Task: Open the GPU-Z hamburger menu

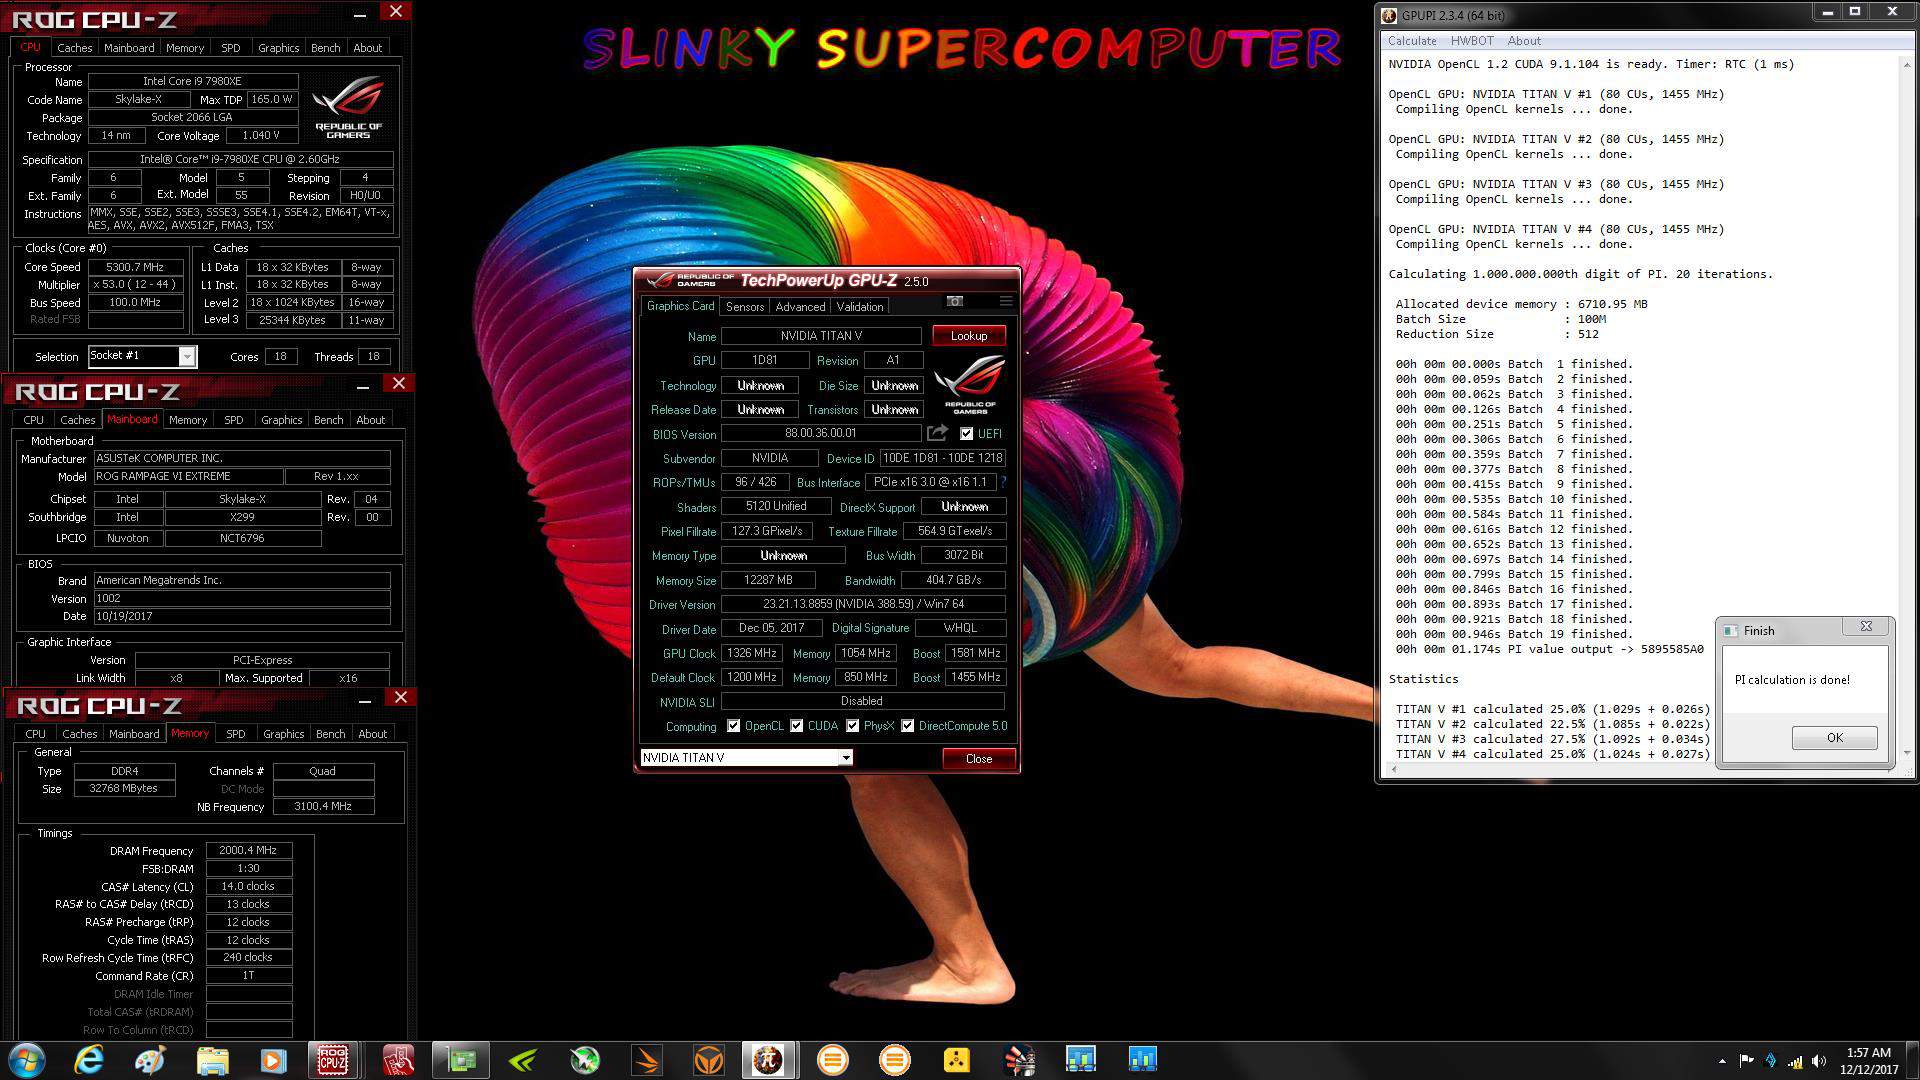Action: tap(1005, 302)
